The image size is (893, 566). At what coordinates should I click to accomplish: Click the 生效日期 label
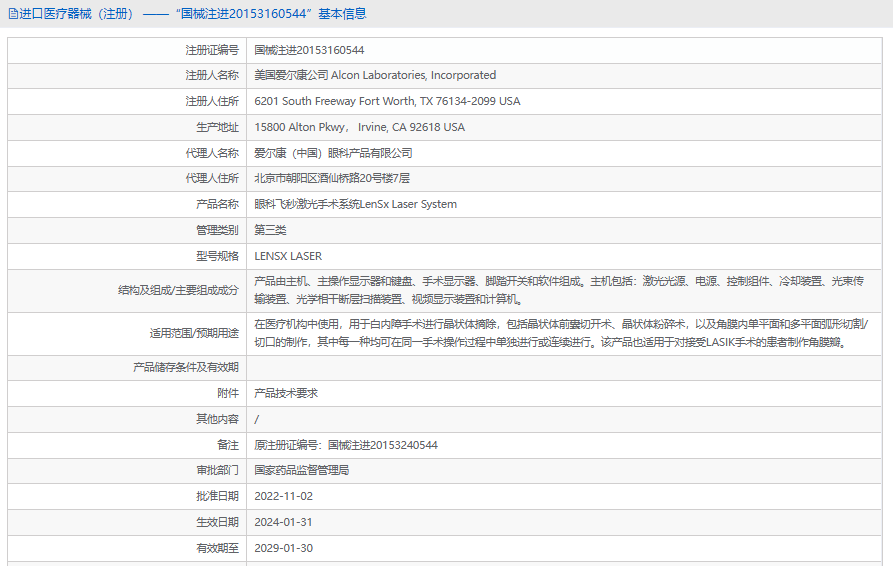click(218, 522)
